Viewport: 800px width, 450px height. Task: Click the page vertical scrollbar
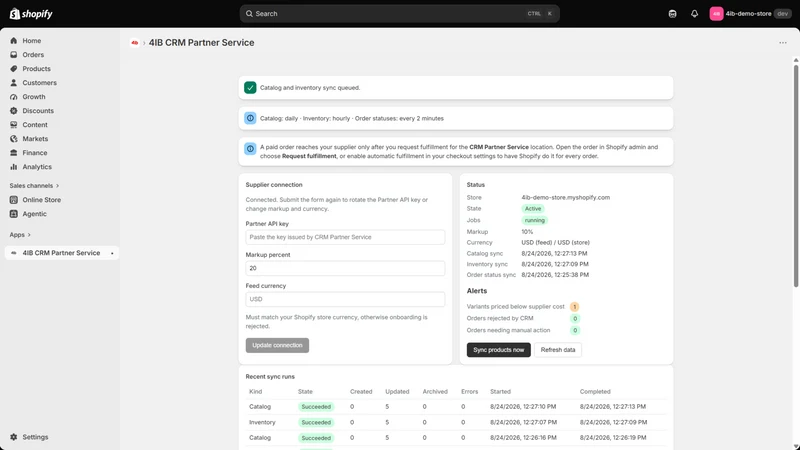coord(795,176)
